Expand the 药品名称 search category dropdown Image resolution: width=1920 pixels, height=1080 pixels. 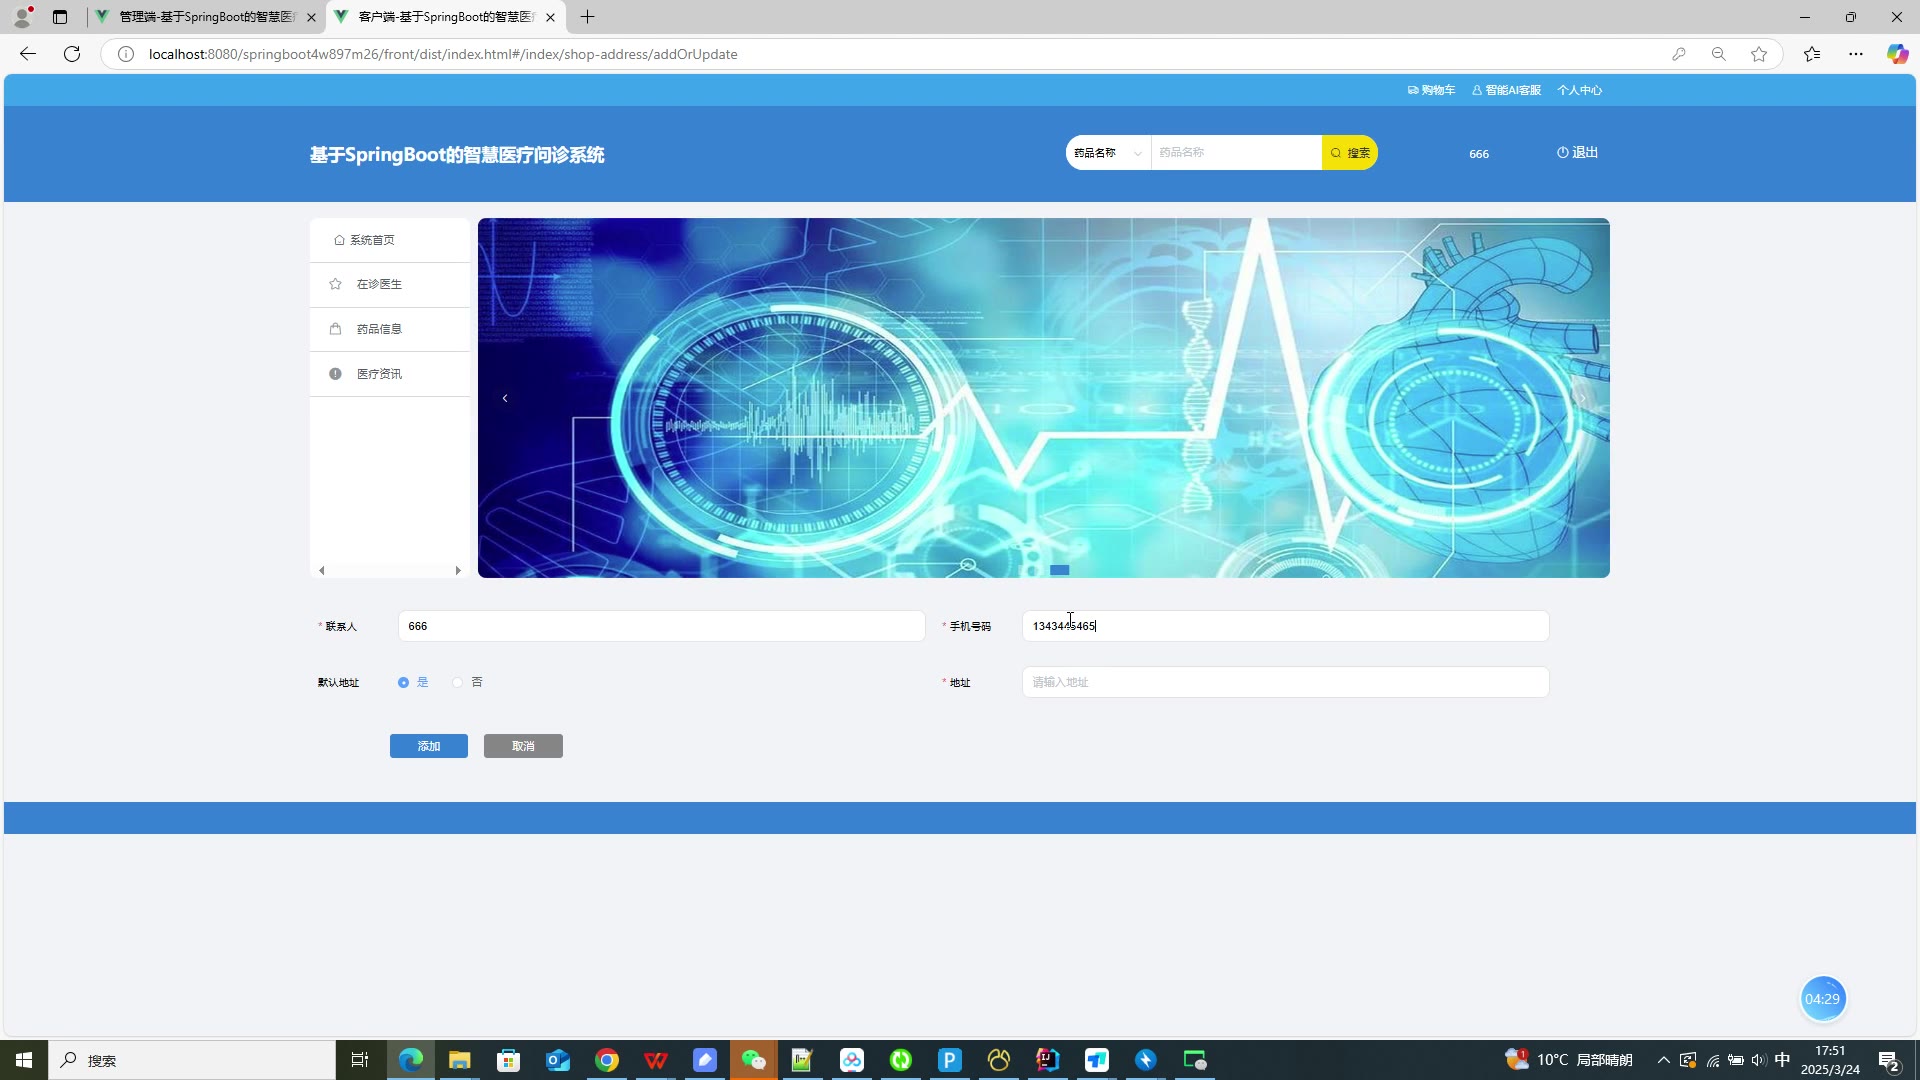point(1108,153)
